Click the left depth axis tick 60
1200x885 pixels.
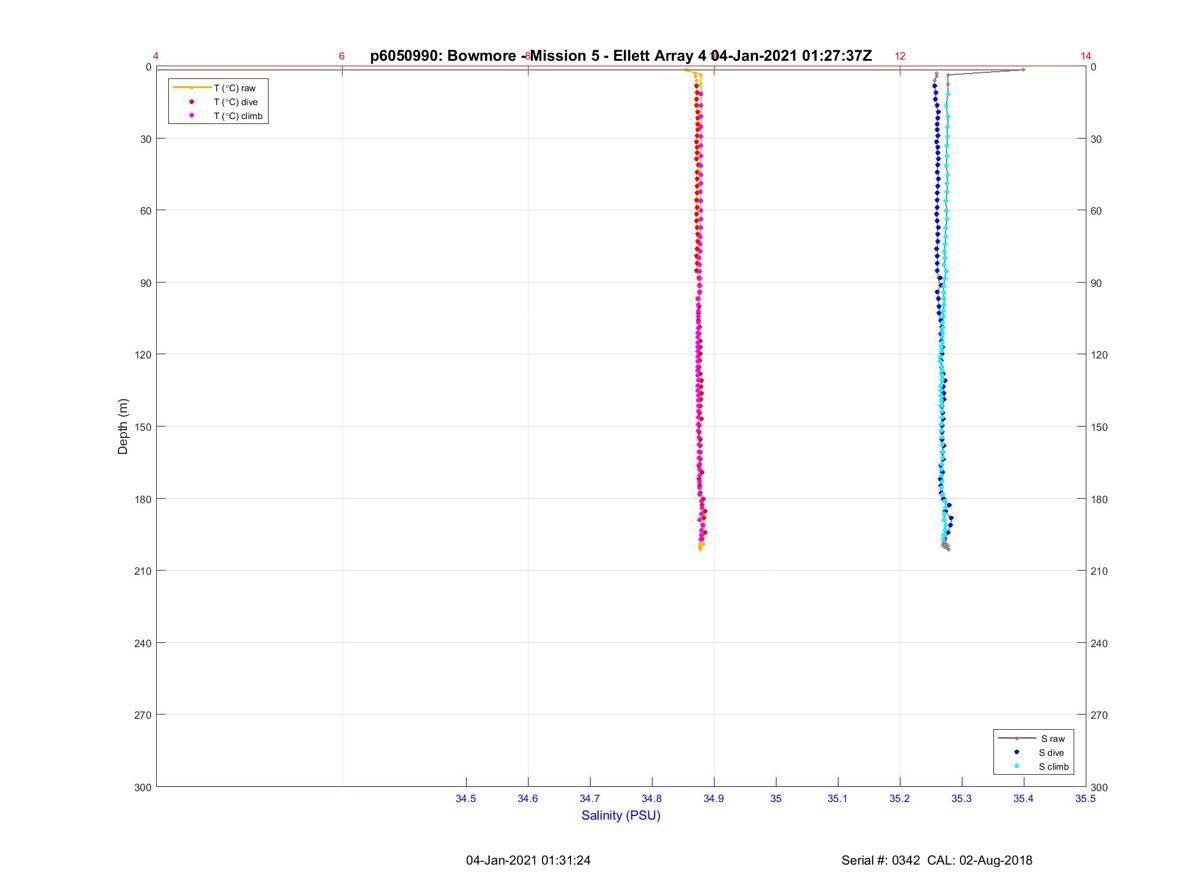coord(145,211)
